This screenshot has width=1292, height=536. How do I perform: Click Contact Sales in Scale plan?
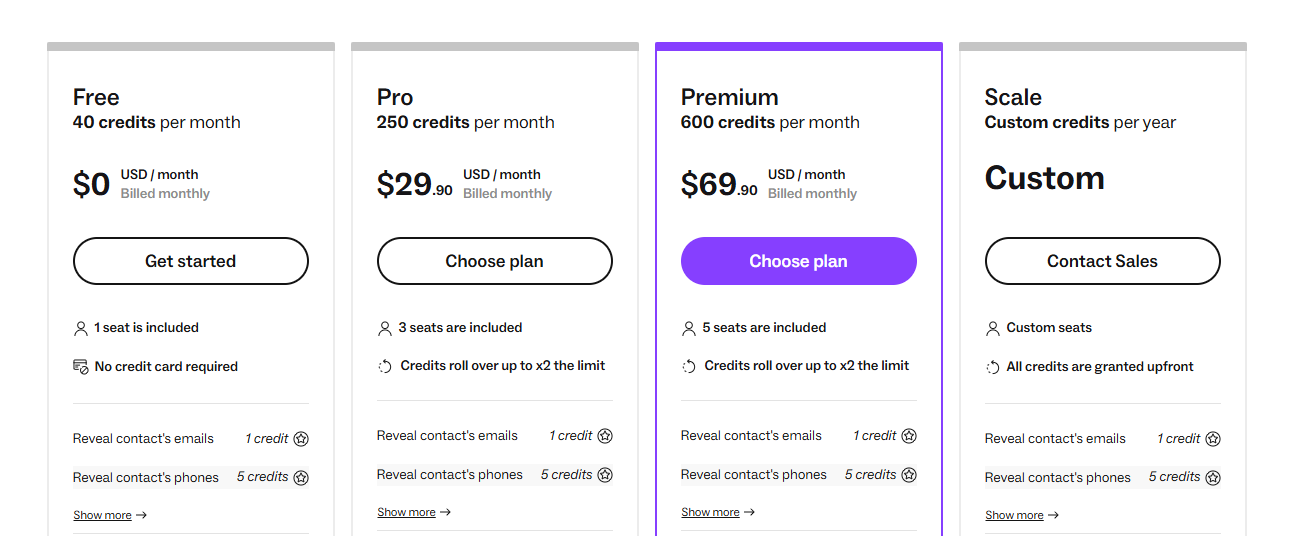click(x=1102, y=261)
